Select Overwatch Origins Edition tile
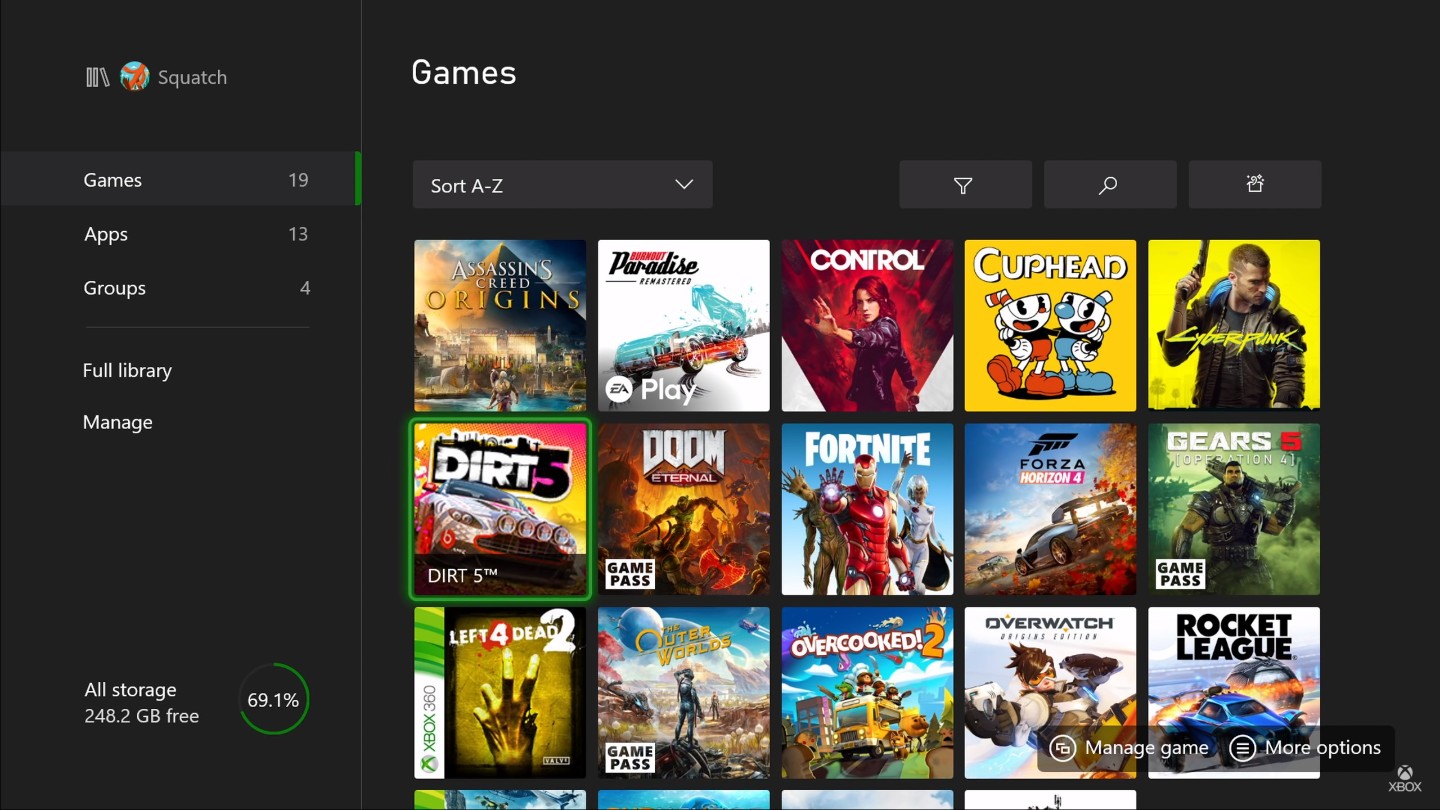 coord(1050,693)
